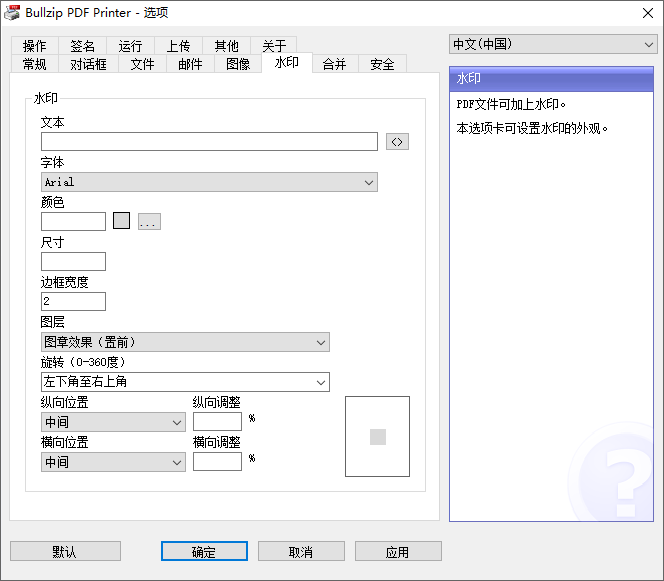Image resolution: width=664 pixels, height=581 pixels.
Task: Click the 默认 button
Action: click(65, 551)
